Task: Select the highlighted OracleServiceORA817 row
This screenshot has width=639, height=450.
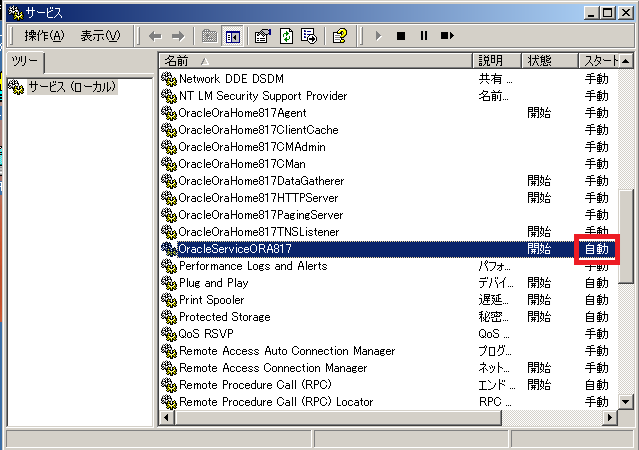Action: click(x=388, y=249)
